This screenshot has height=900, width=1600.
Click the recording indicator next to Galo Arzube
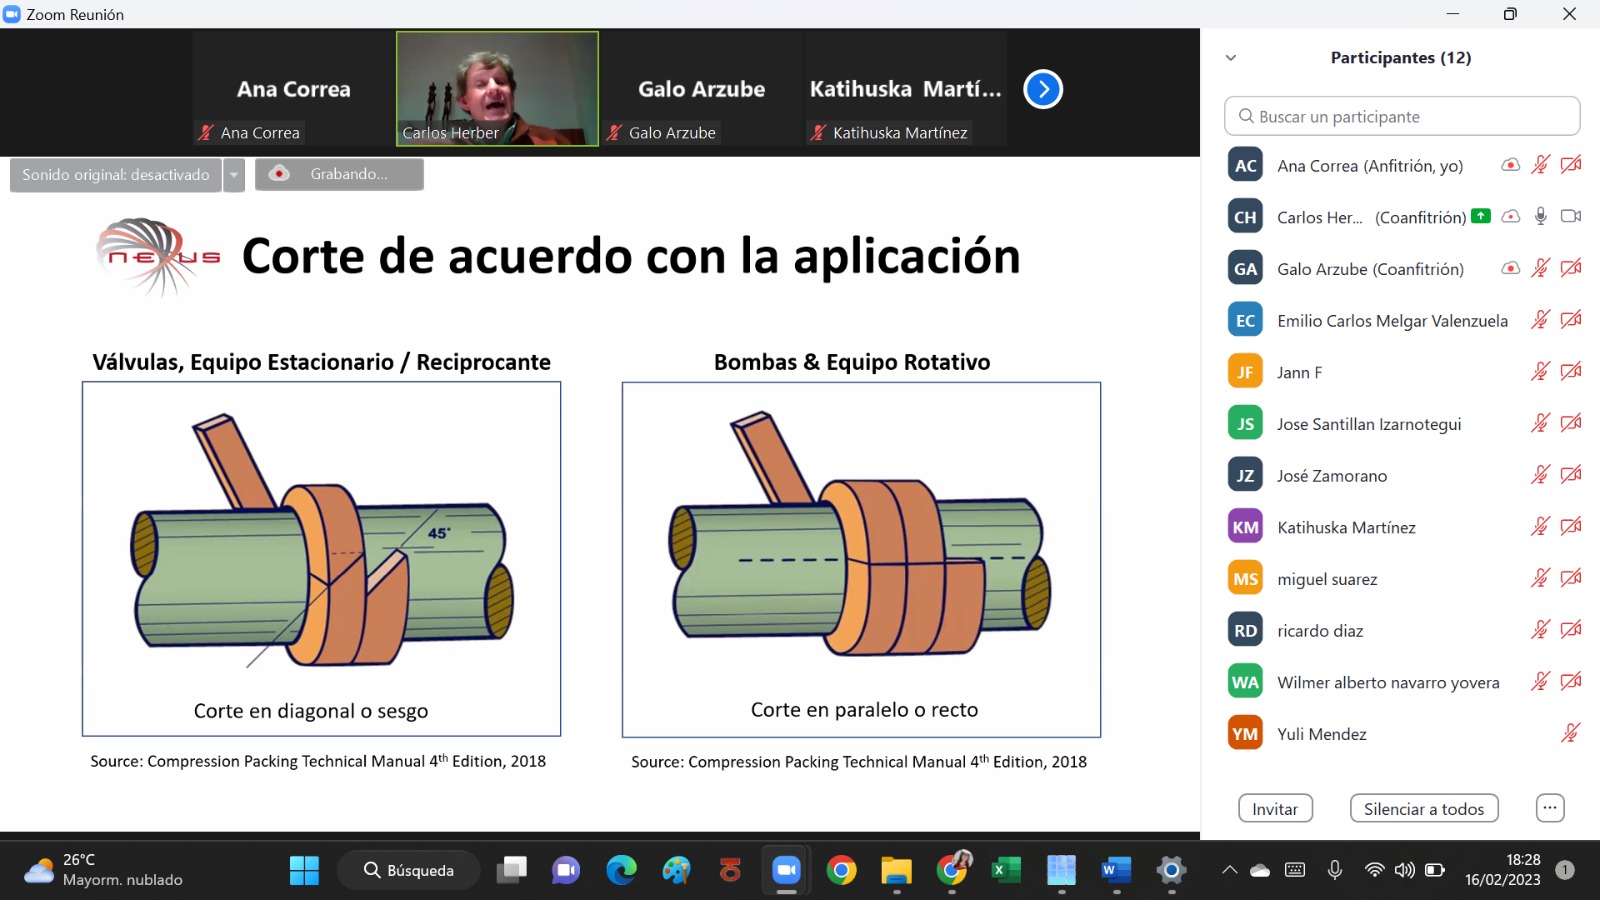pyautogui.click(x=1510, y=268)
